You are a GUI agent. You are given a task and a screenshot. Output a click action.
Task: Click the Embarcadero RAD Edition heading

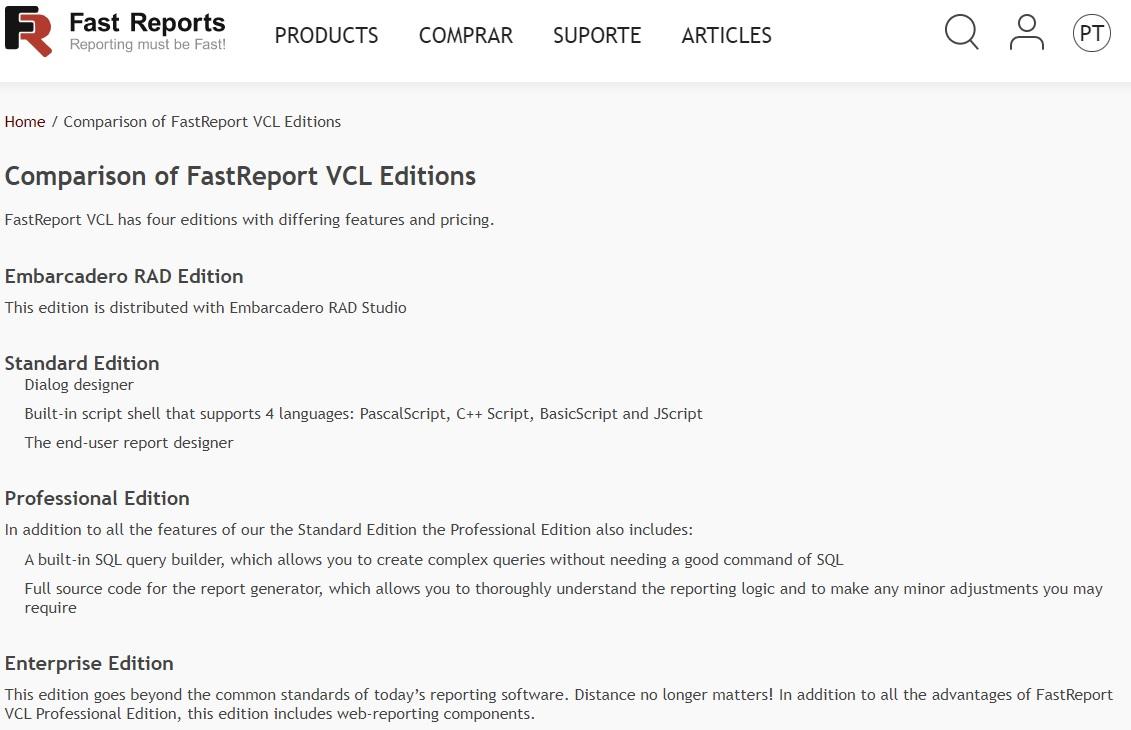click(124, 276)
